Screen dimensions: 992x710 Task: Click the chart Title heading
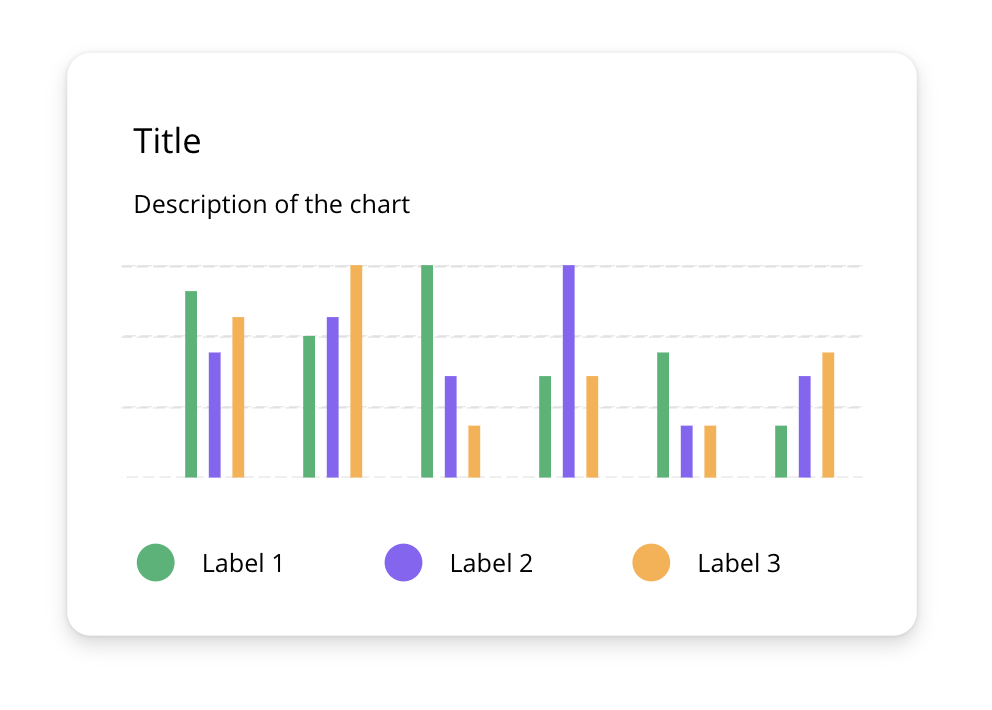tap(167, 140)
